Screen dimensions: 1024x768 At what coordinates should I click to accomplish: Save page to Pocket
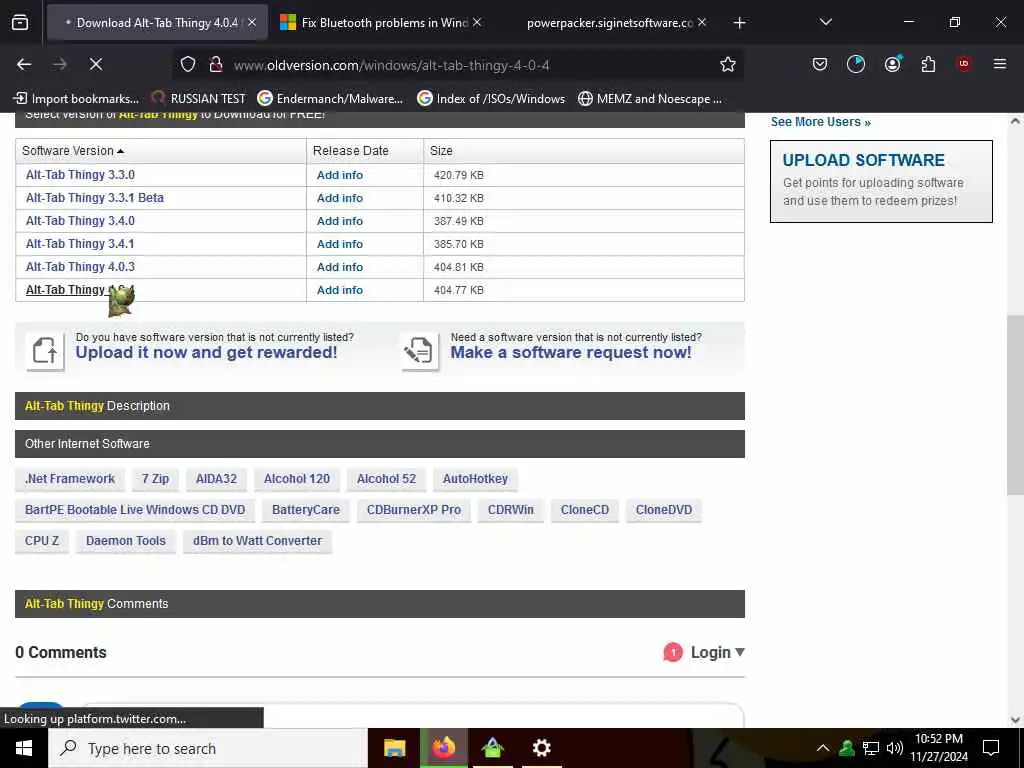click(x=820, y=64)
